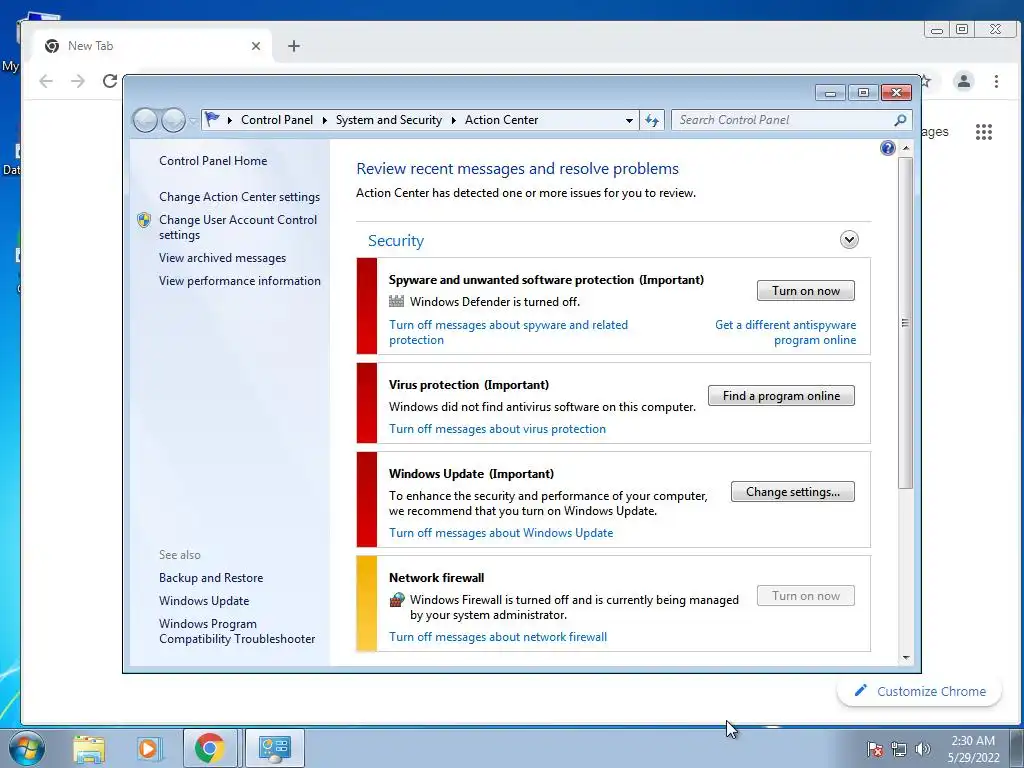Collapse the Security section chevron
The width and height of the screenshot is (1024, 768).
click(849, 240)
